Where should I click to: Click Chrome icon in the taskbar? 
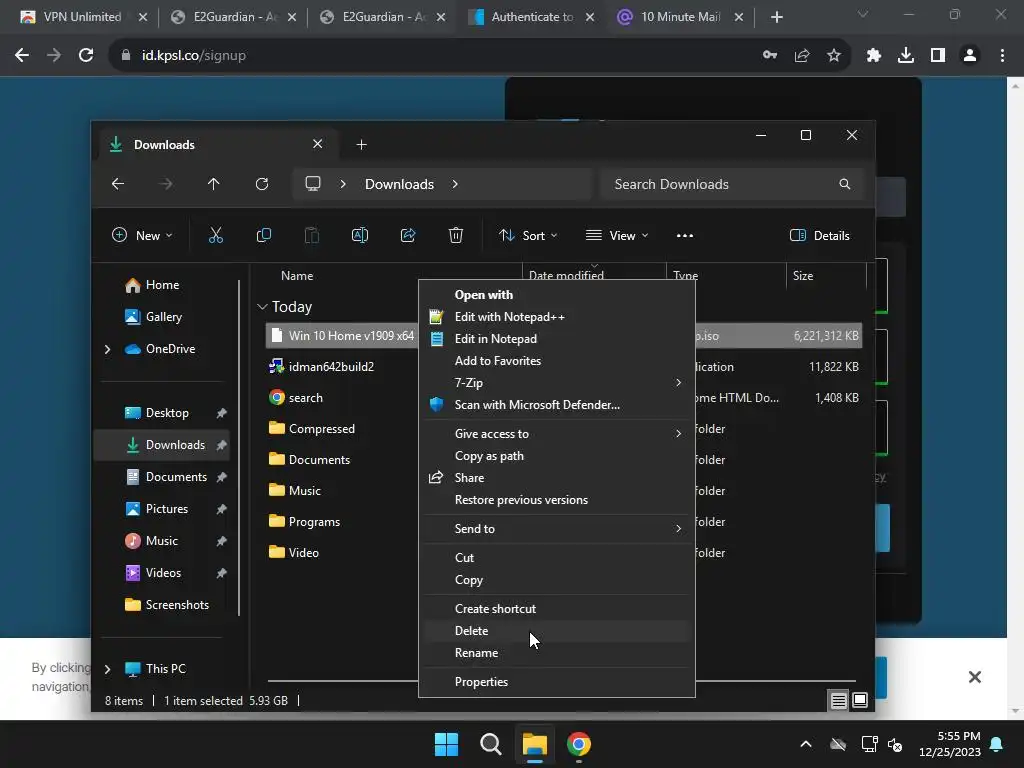[x=579, y=744]
